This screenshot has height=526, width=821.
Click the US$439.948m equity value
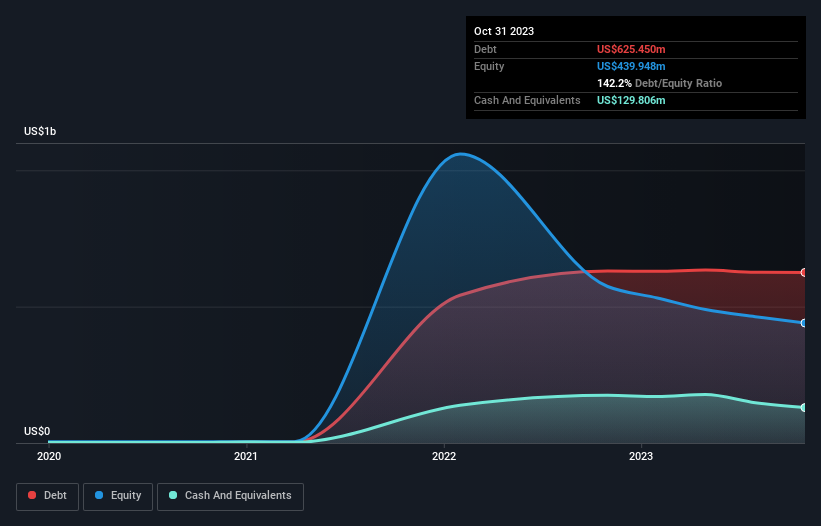point(631,66)
